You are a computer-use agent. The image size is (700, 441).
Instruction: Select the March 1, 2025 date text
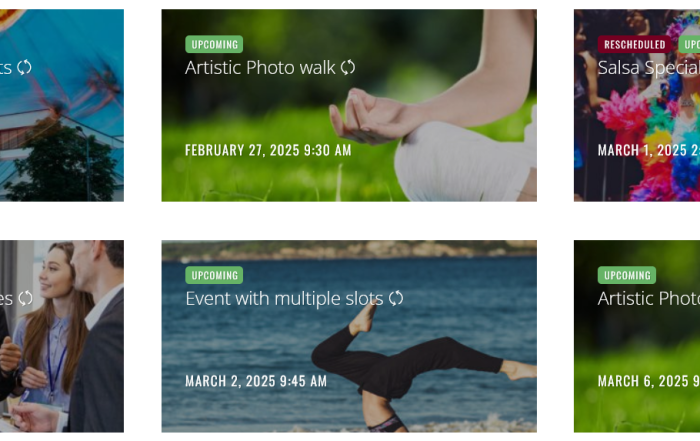pyautogui.click(x=649, y=150)
